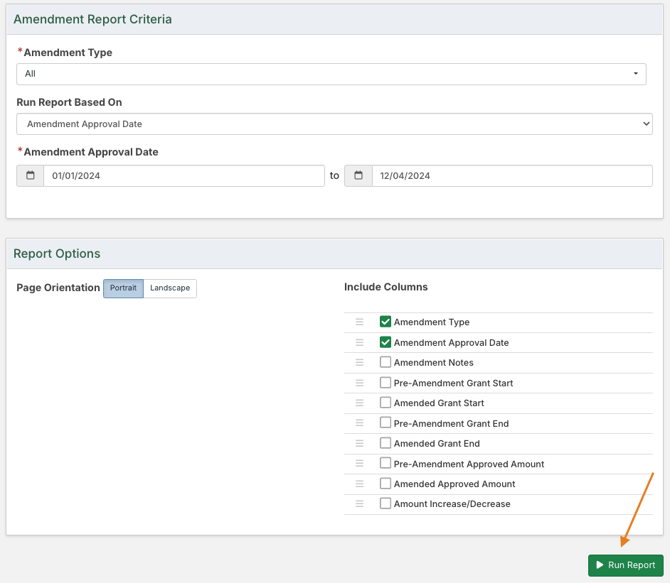
Task: Open the Amendment Type dropdown
Action: point(331,74)
